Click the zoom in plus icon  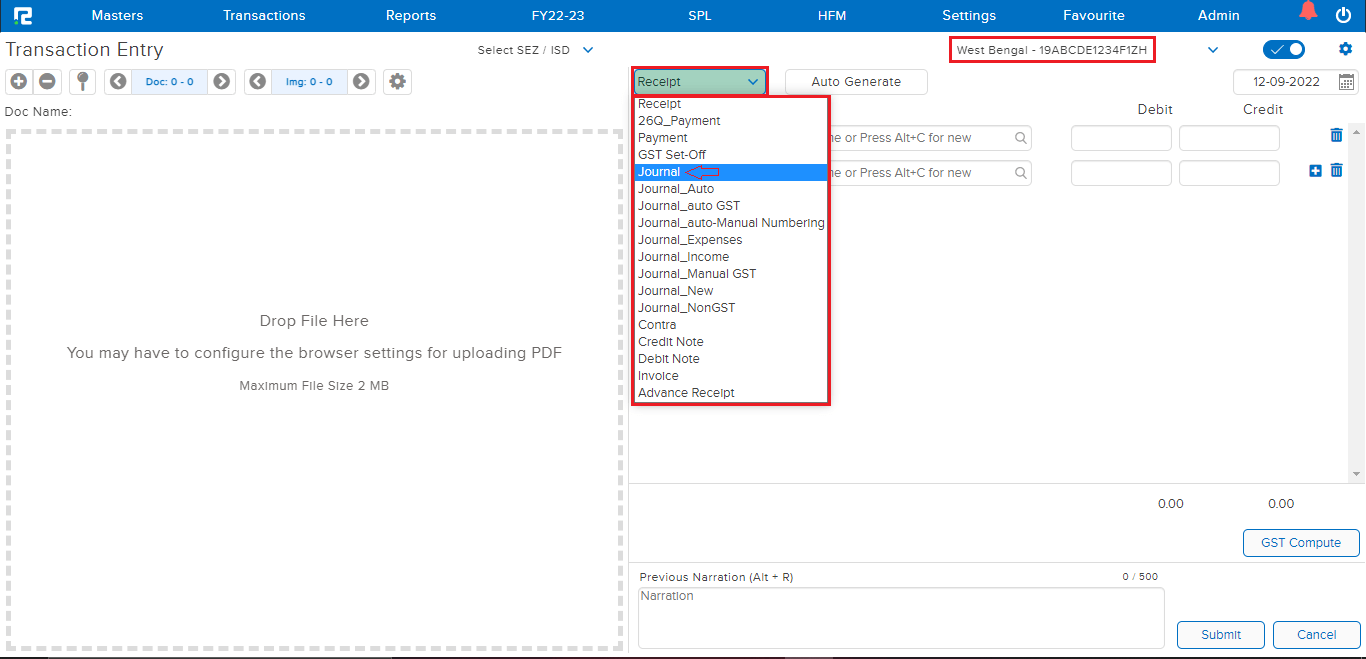pos(18,82)
